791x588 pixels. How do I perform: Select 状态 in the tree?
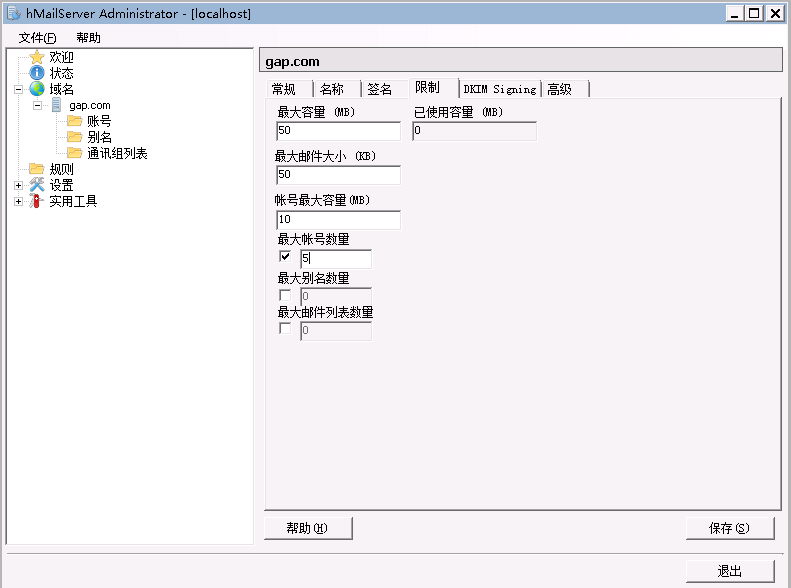click(x=62, y=74)
